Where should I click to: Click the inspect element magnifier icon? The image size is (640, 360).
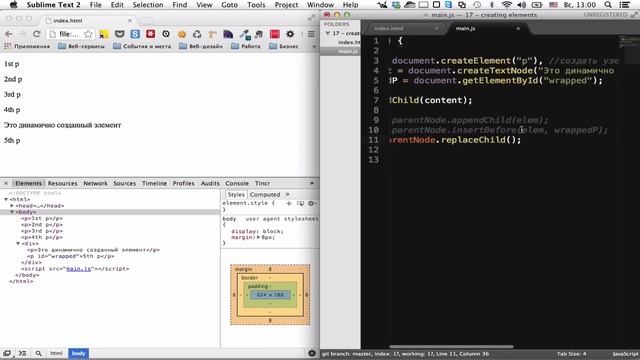tap(38, 353)
